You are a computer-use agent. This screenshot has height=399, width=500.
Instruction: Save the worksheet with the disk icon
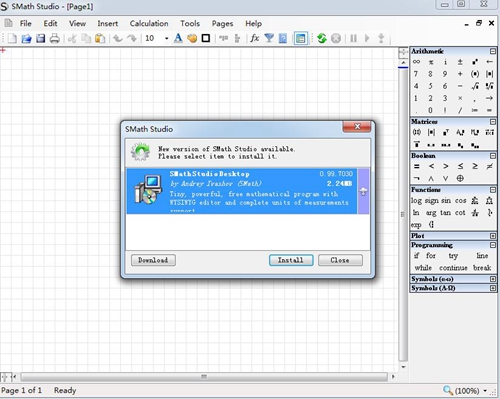pos(40,38)
